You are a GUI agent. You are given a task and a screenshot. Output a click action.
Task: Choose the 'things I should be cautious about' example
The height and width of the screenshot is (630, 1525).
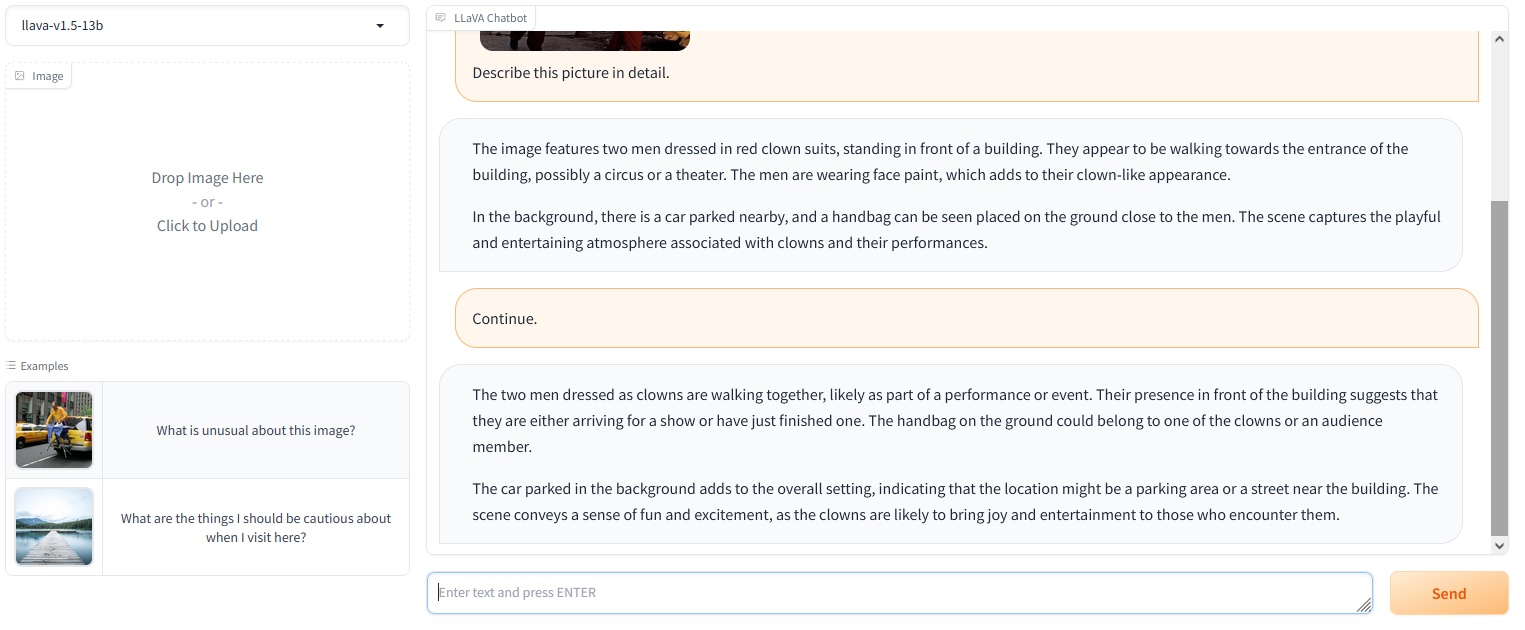coord(256,527)
